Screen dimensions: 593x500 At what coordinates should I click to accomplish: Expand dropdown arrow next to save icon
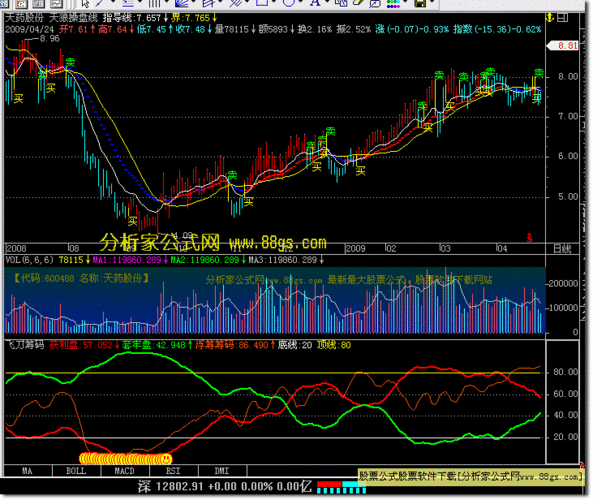point(433,2)
